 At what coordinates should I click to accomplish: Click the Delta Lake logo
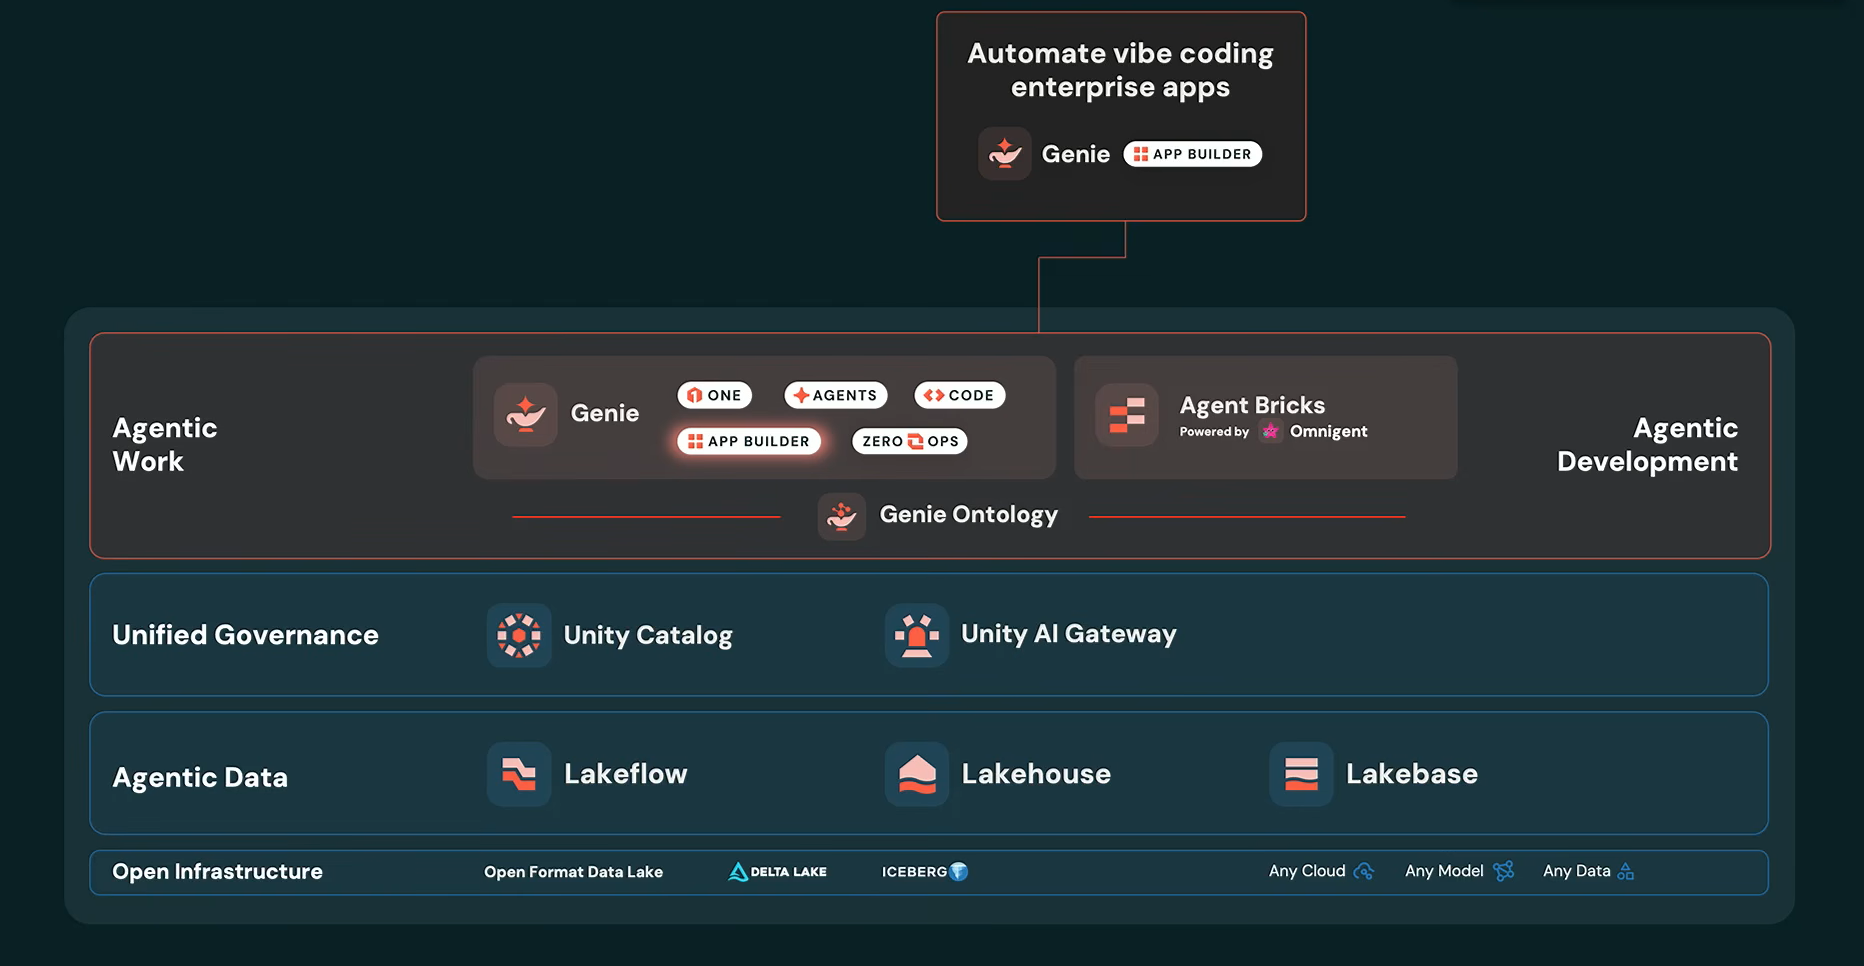777,872
